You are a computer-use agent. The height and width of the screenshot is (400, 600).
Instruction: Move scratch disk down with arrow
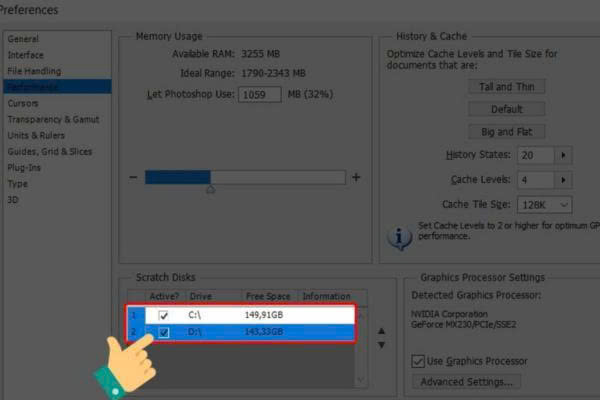381,345
